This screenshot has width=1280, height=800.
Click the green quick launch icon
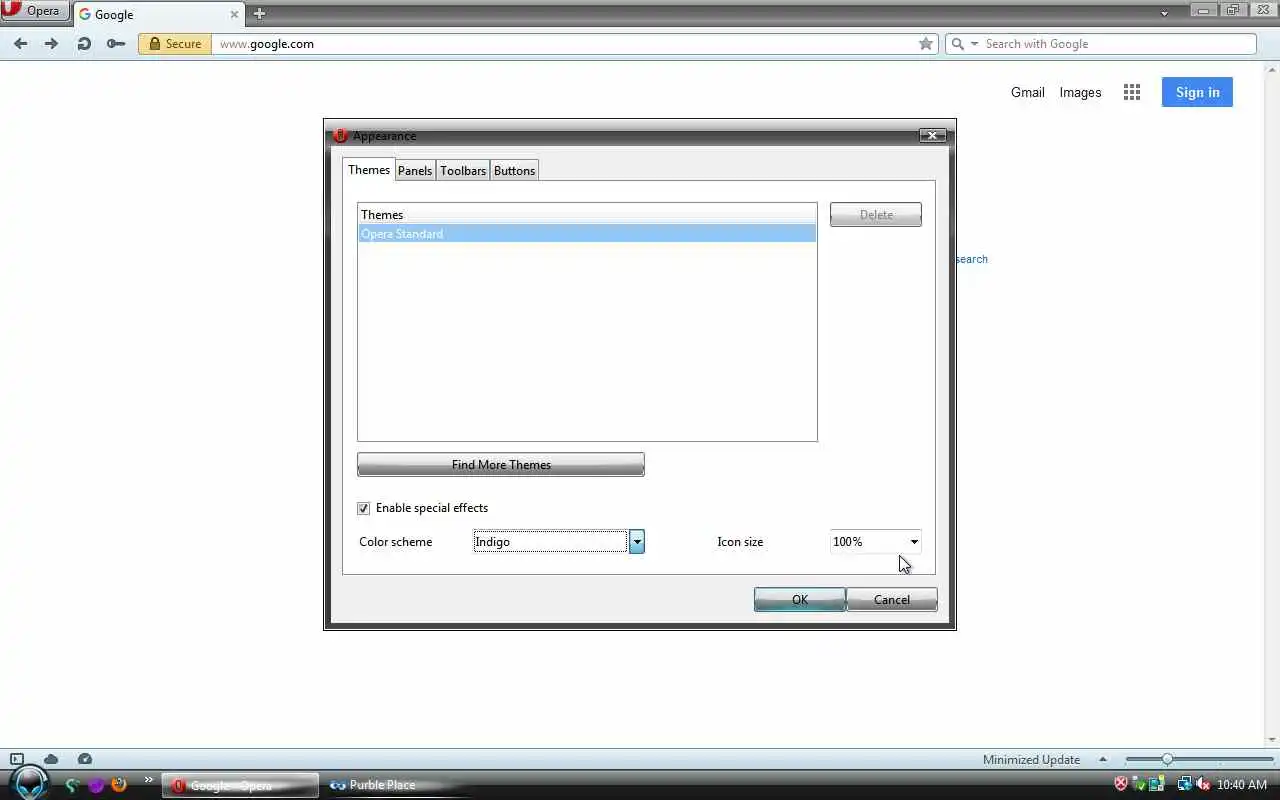pos(72,785)
